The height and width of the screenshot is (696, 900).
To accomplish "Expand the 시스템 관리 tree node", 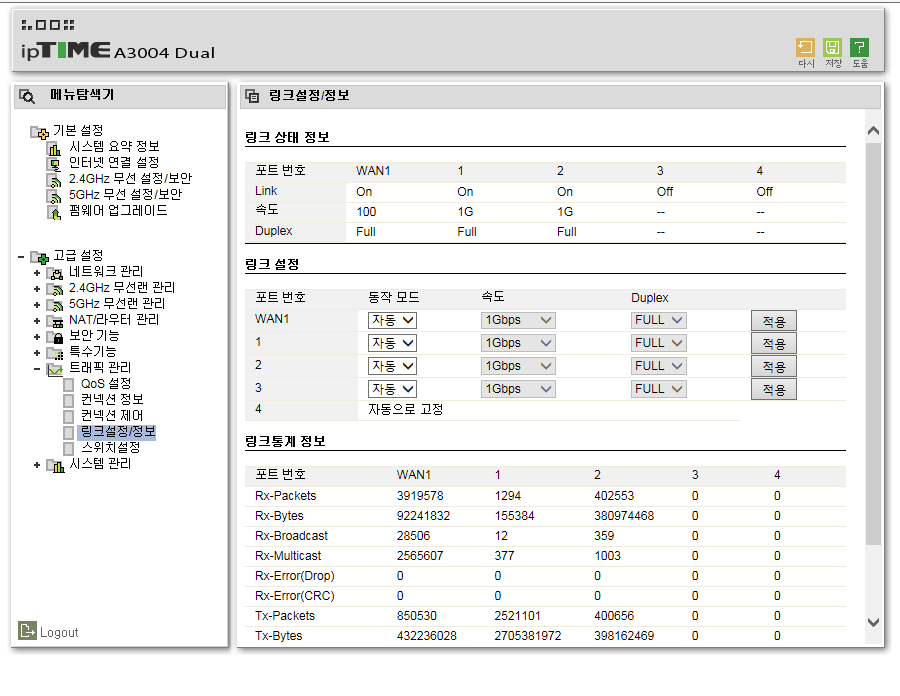I will coord(37,465).
